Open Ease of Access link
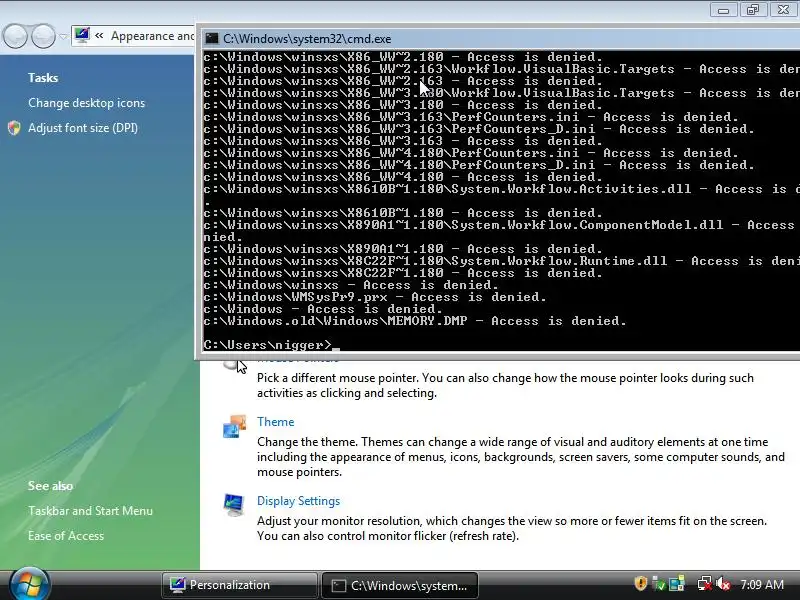 66,536
